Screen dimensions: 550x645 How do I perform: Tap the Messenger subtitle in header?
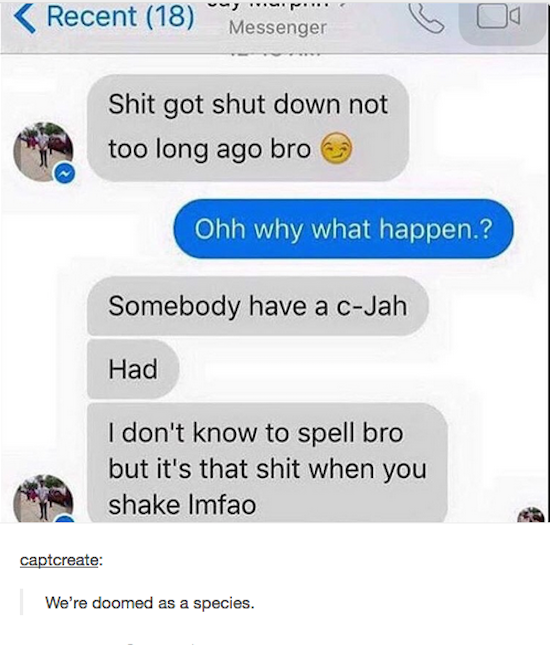pos(278,28)
